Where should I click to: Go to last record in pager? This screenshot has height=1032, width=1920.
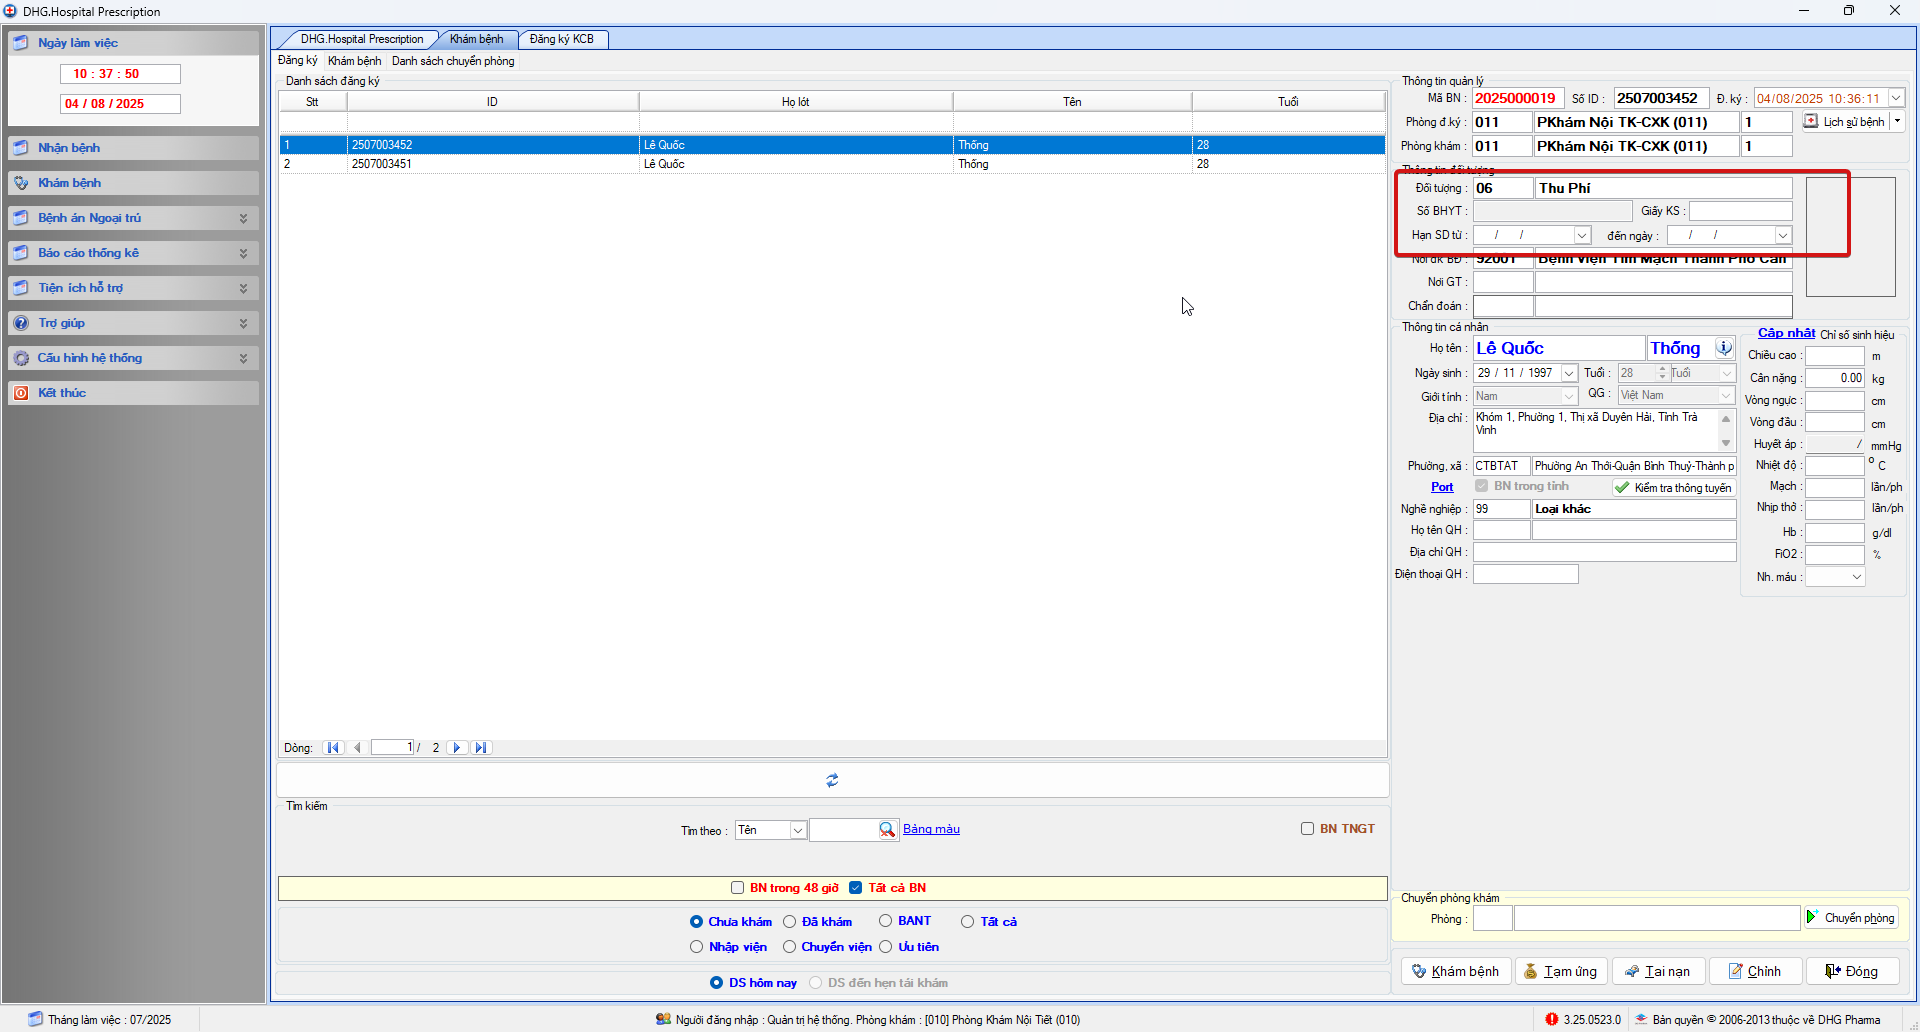point(481,748)
